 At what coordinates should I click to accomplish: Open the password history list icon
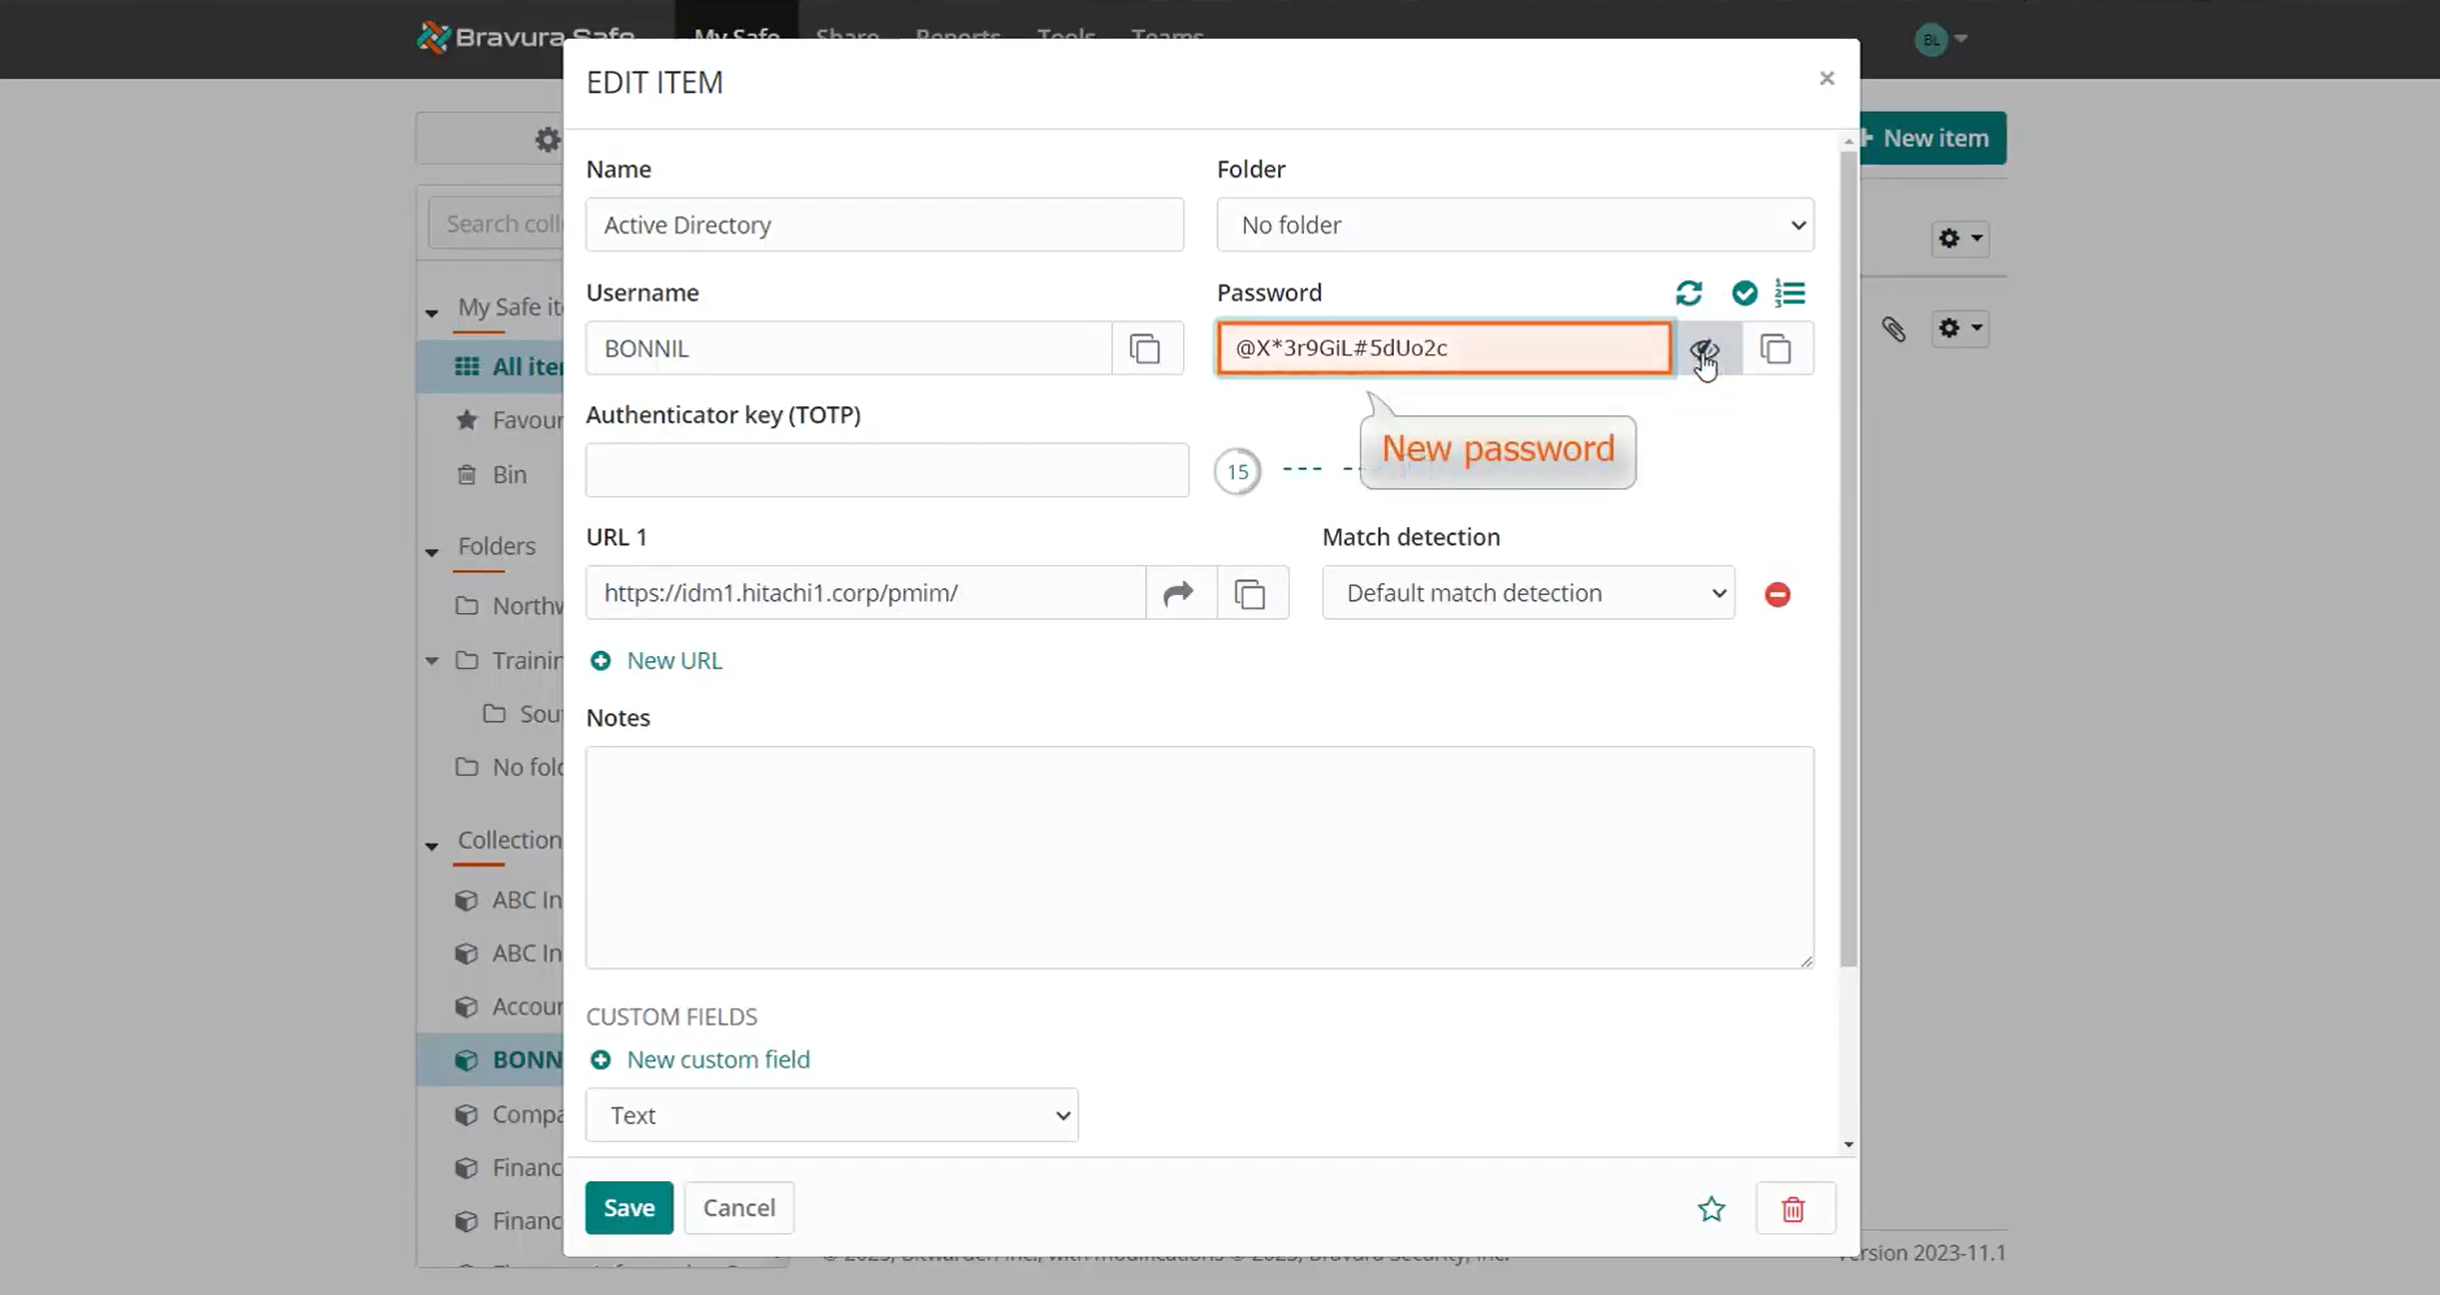pos(1790,293)
